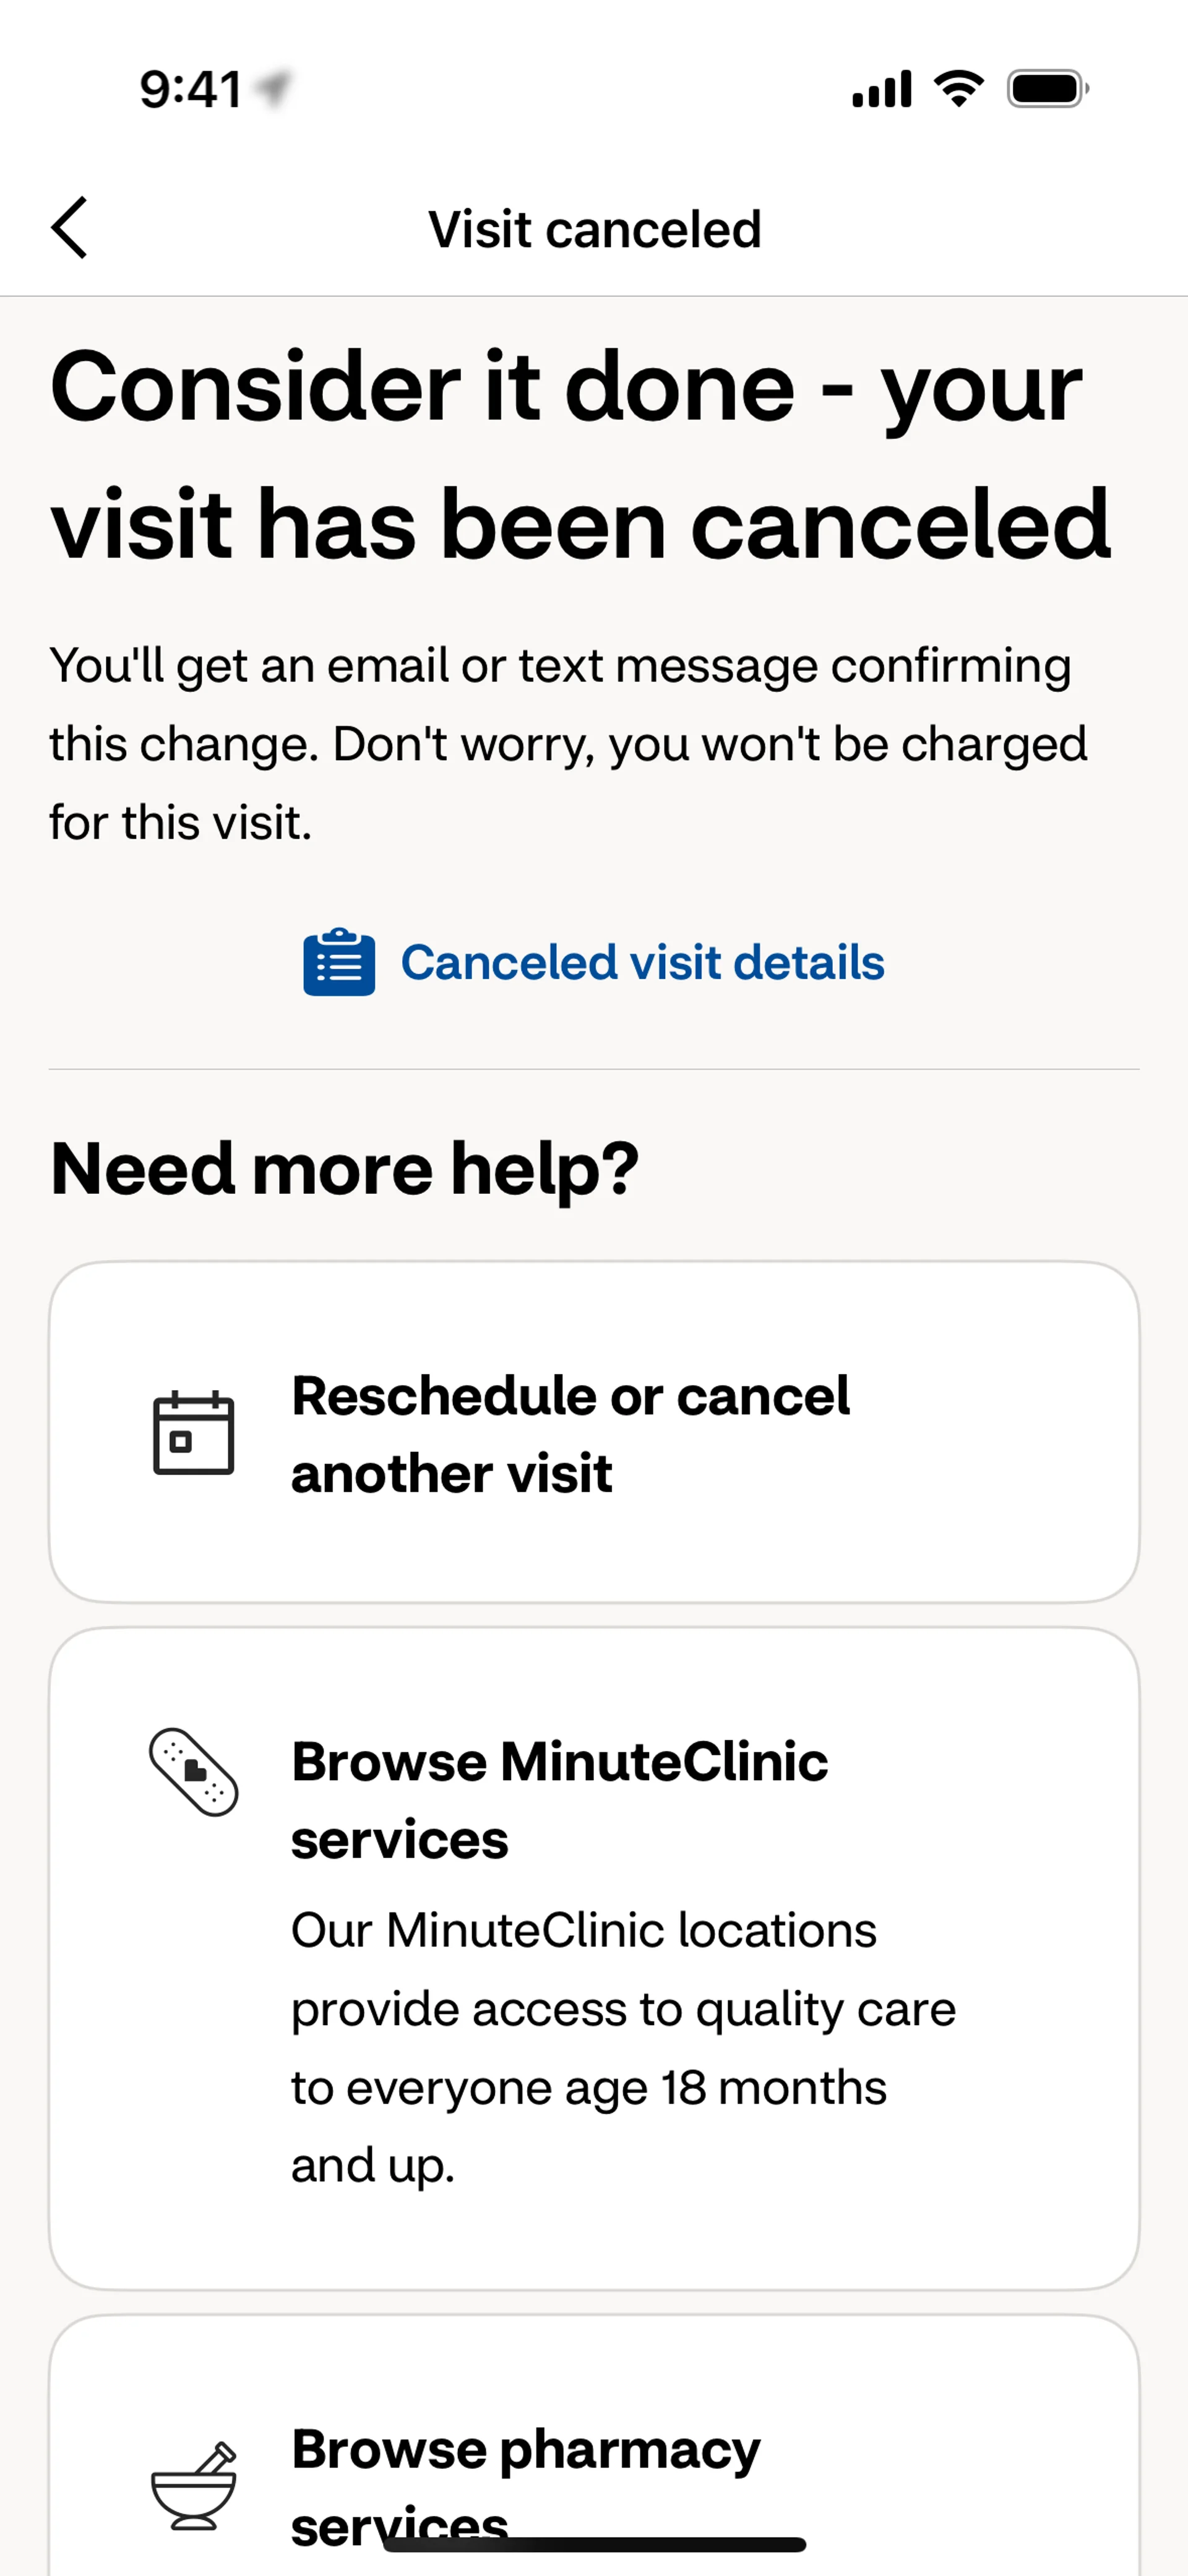Click the bandage icon for MinuteClinic
The image size is (1188, 2576).
coord(193,1772)
